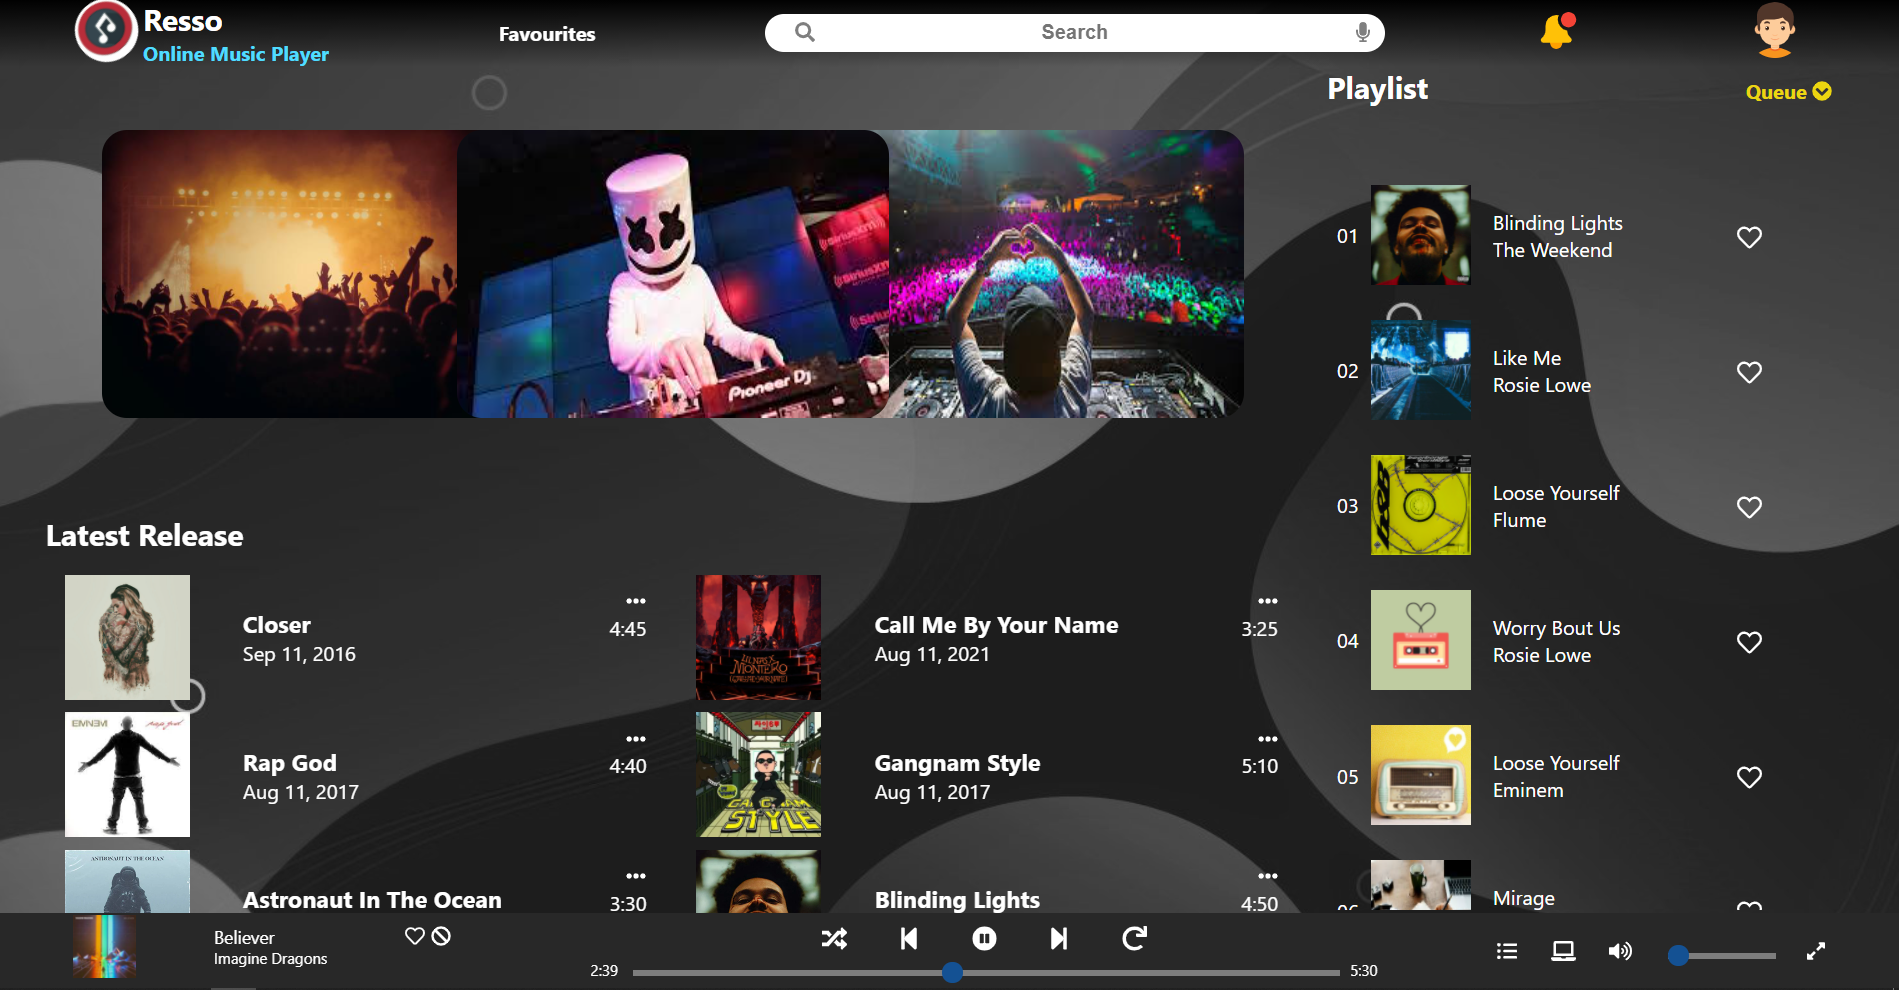Viewport: 1899px width, 990px height.
Task: Like the currently playing Believer track
Action: (x=414, y=936)
